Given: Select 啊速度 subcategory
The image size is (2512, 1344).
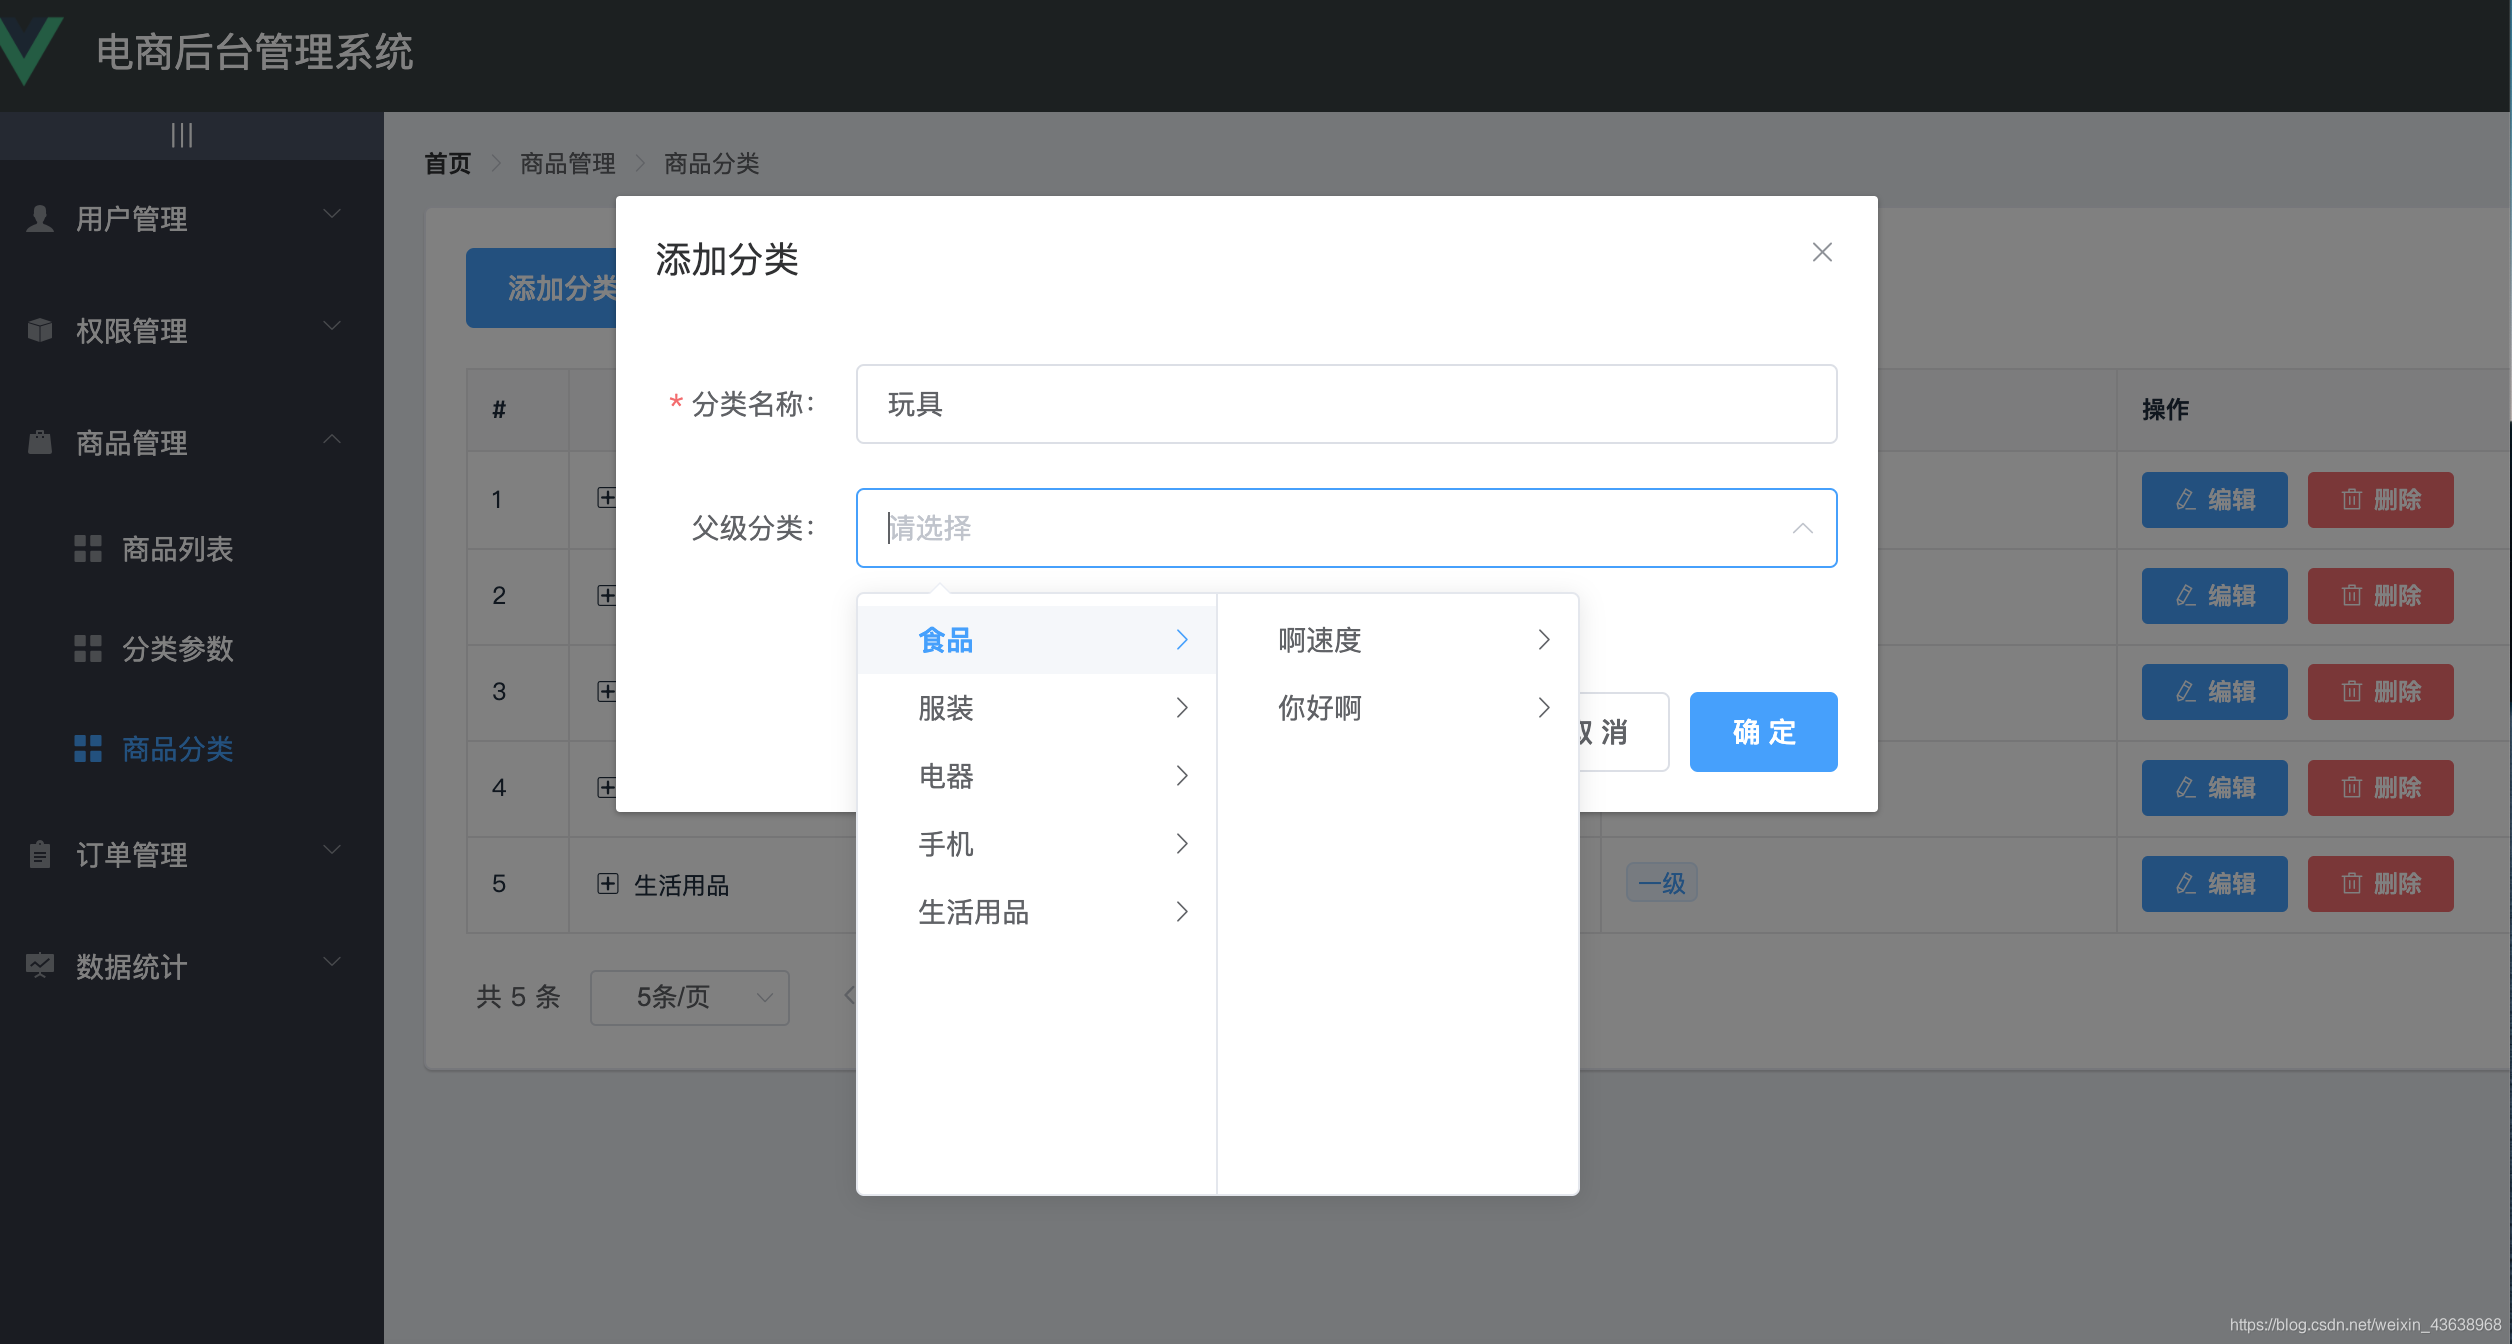Looking at the screenshot, I should click(x=1398, y=640).
